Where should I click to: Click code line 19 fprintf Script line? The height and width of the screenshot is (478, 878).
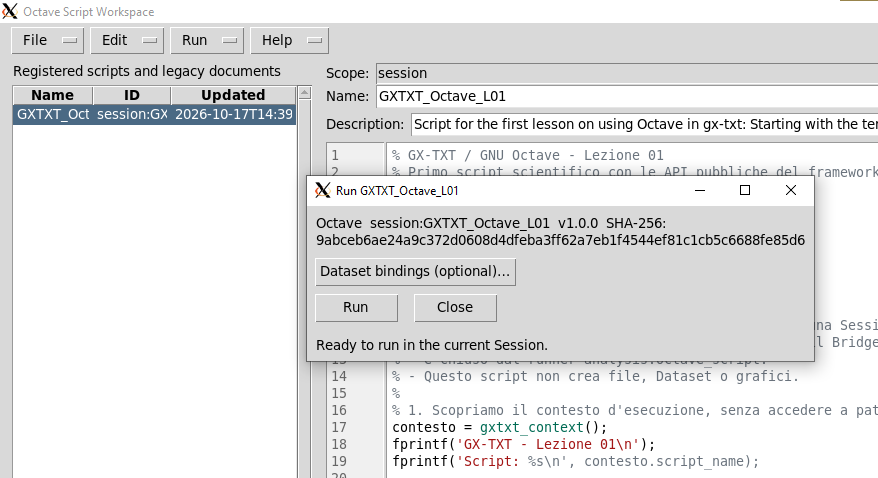click(576, 461)
